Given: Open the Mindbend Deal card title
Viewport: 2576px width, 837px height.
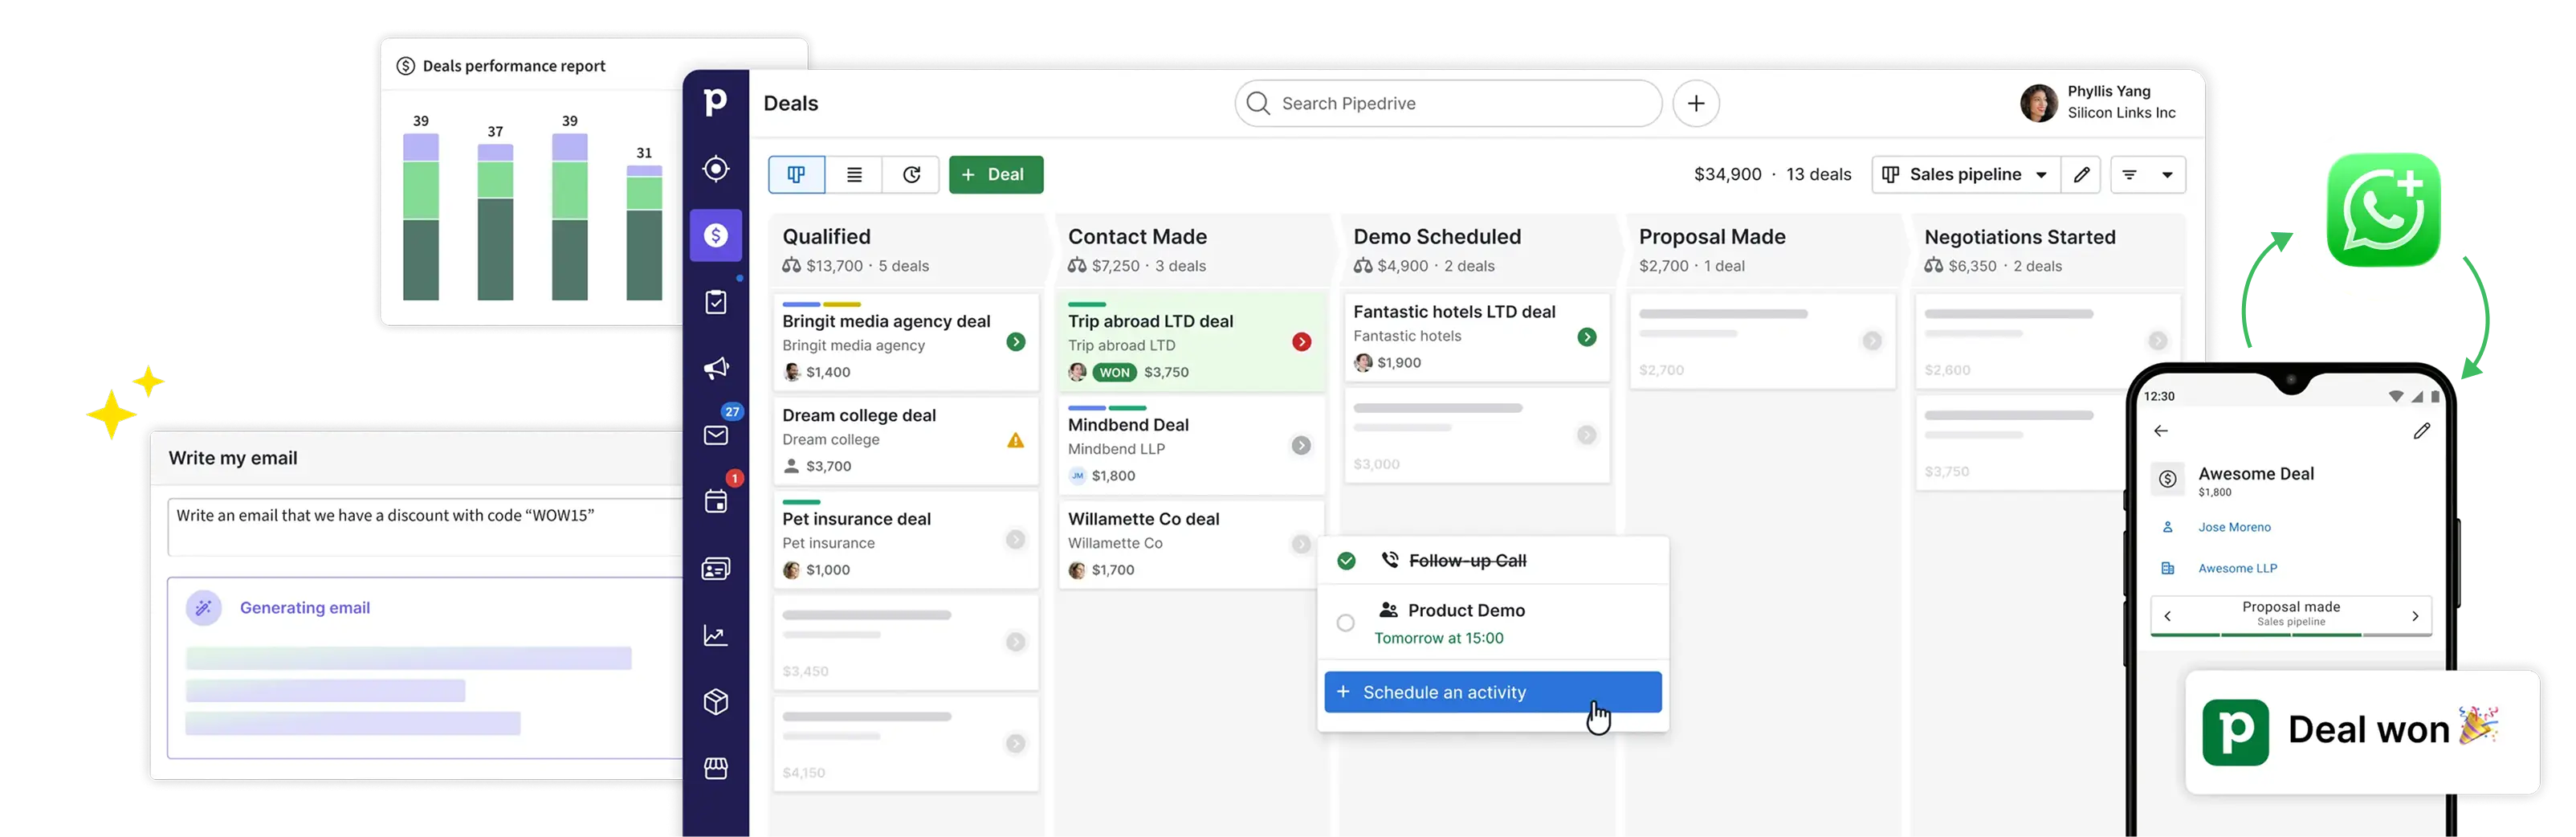Looking at the screenshot, I should pyautogui.click(x=1127, y=425).
